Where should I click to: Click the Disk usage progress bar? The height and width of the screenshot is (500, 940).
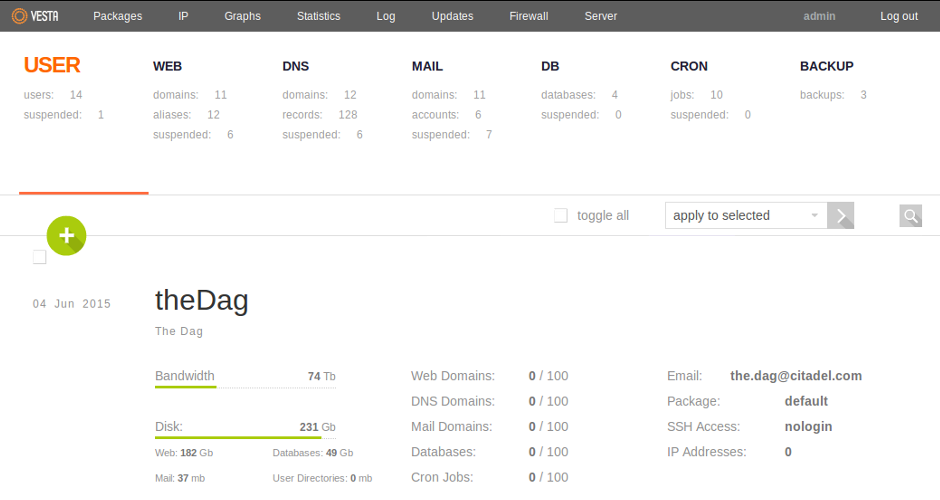pos(245,437)
